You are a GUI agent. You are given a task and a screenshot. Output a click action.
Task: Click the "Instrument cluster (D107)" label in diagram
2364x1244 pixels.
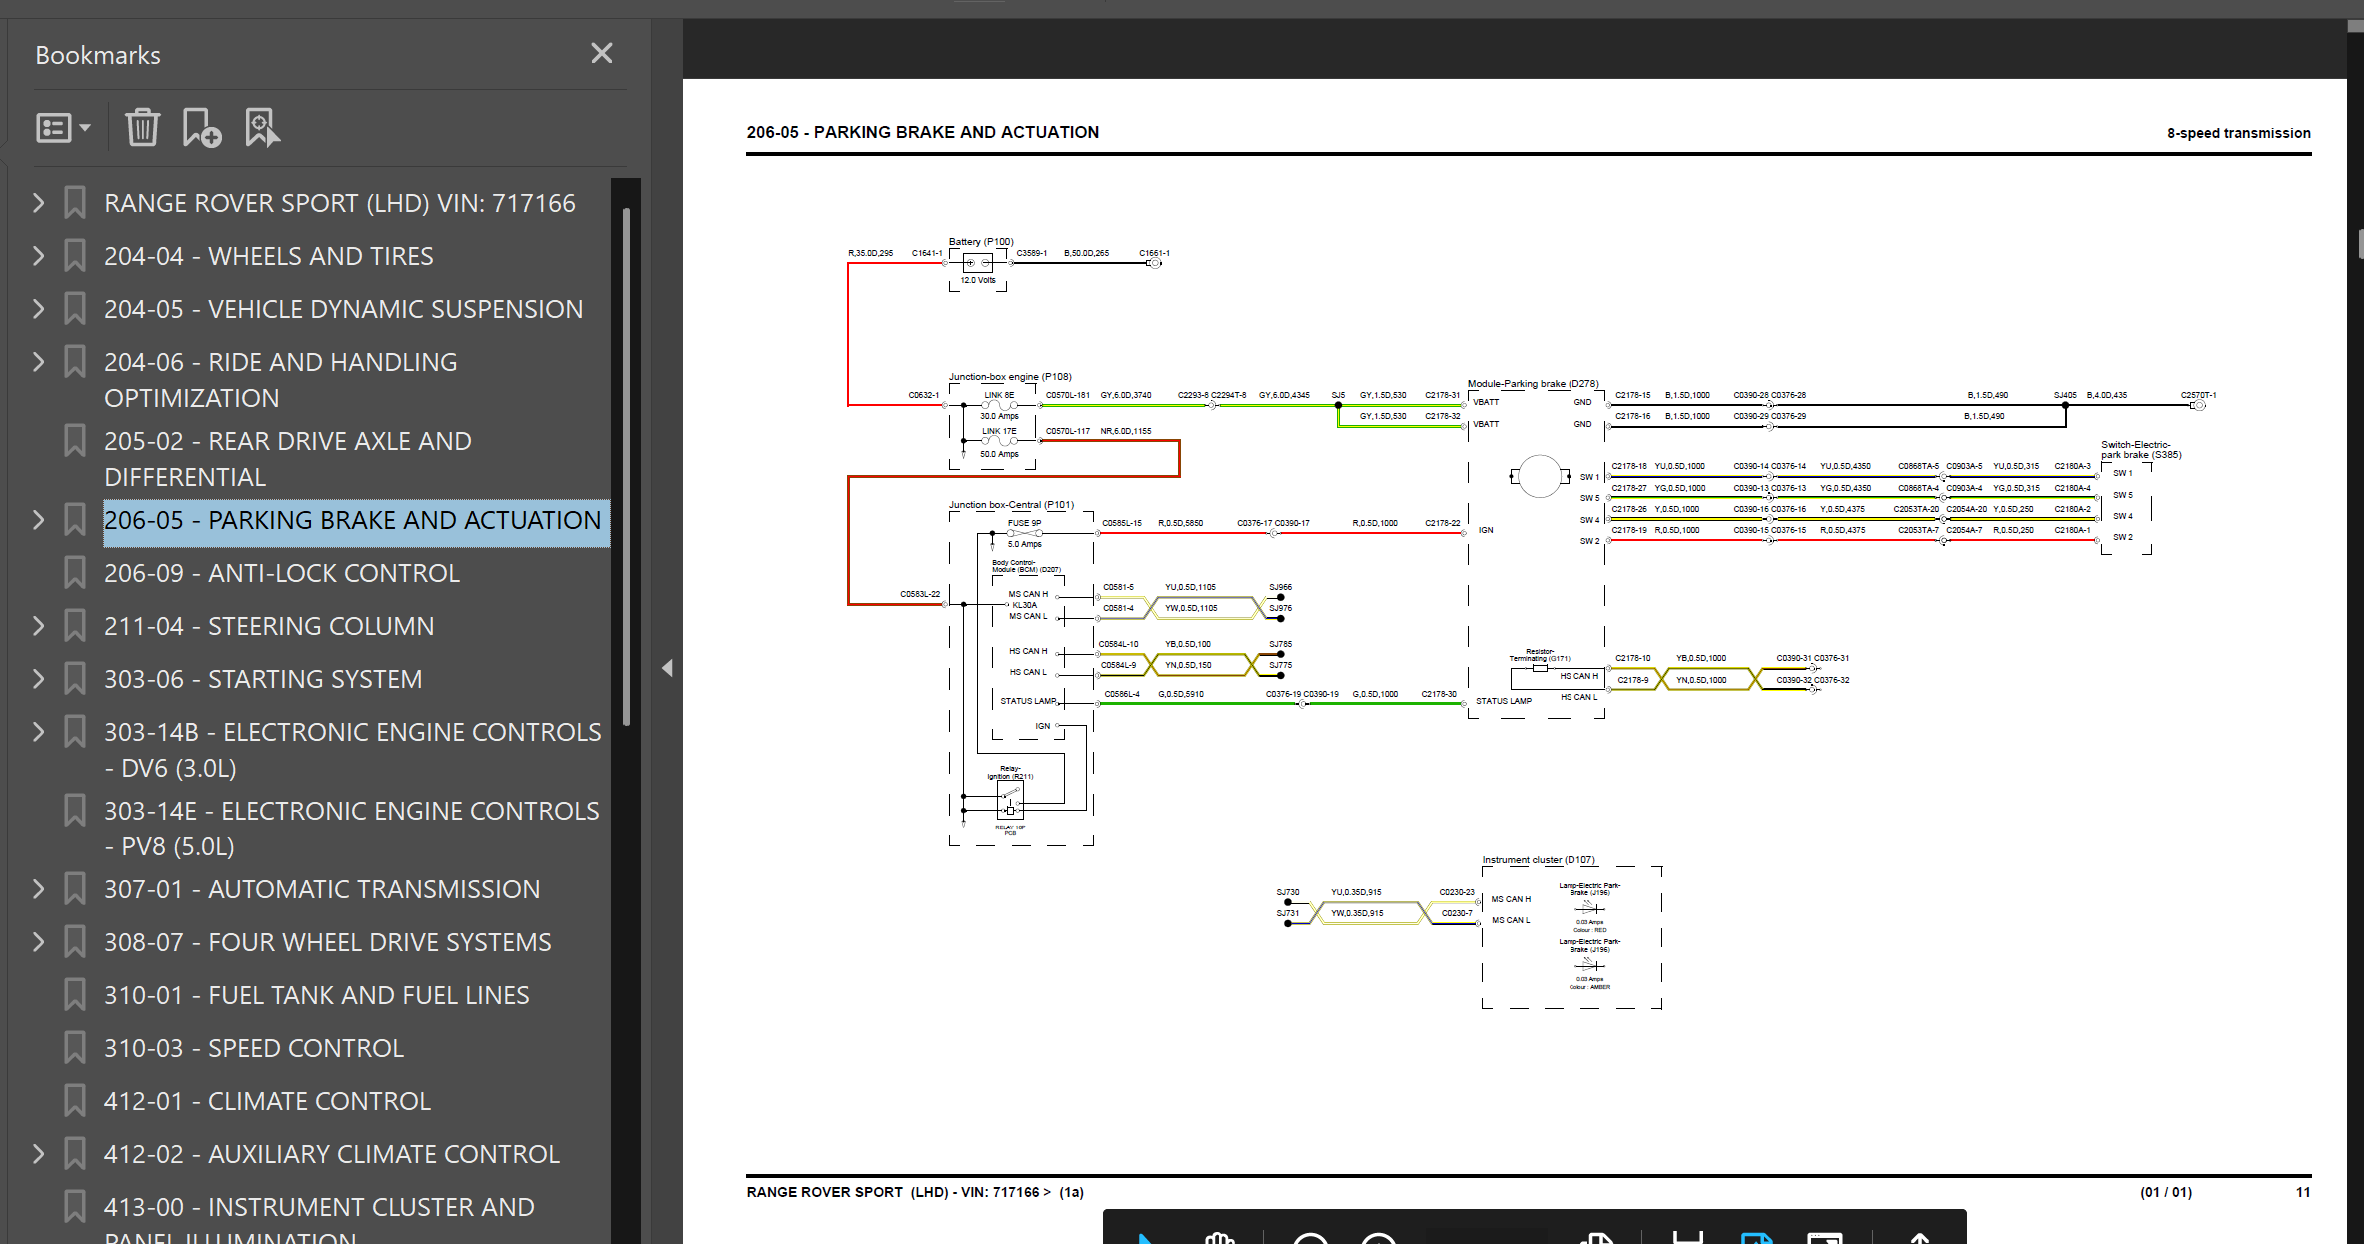pos(1538,860)
